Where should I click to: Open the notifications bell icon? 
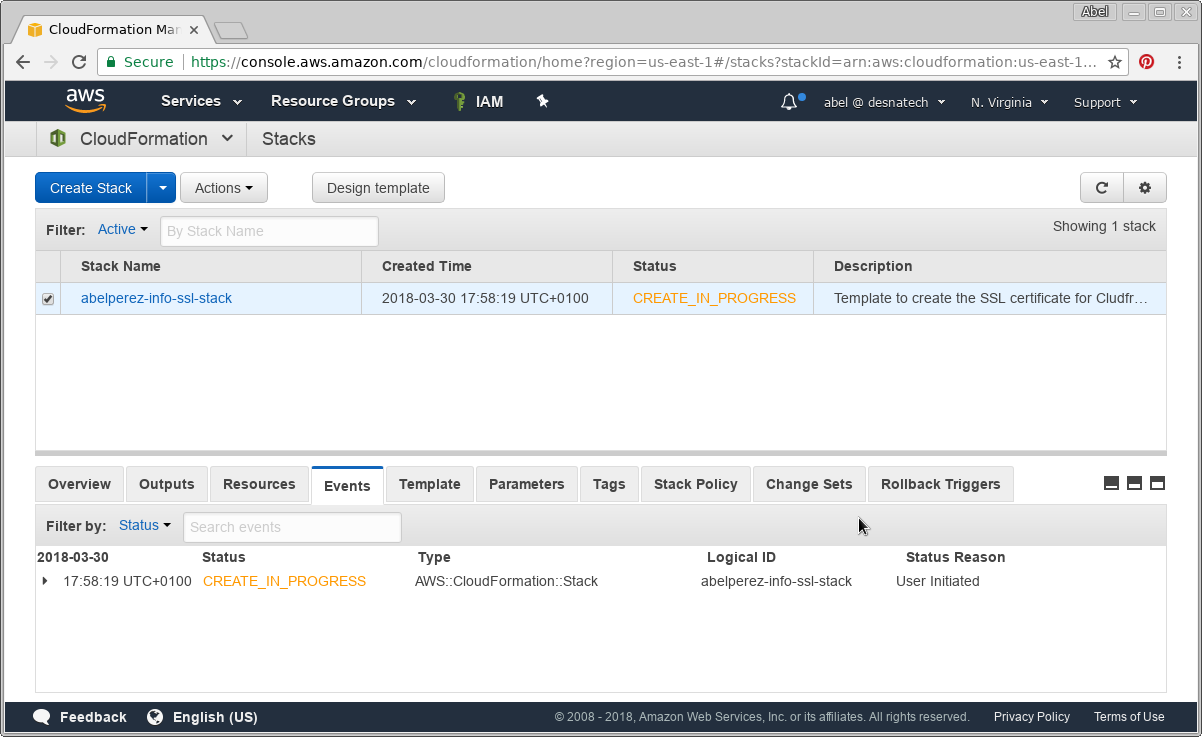point(789,102)
